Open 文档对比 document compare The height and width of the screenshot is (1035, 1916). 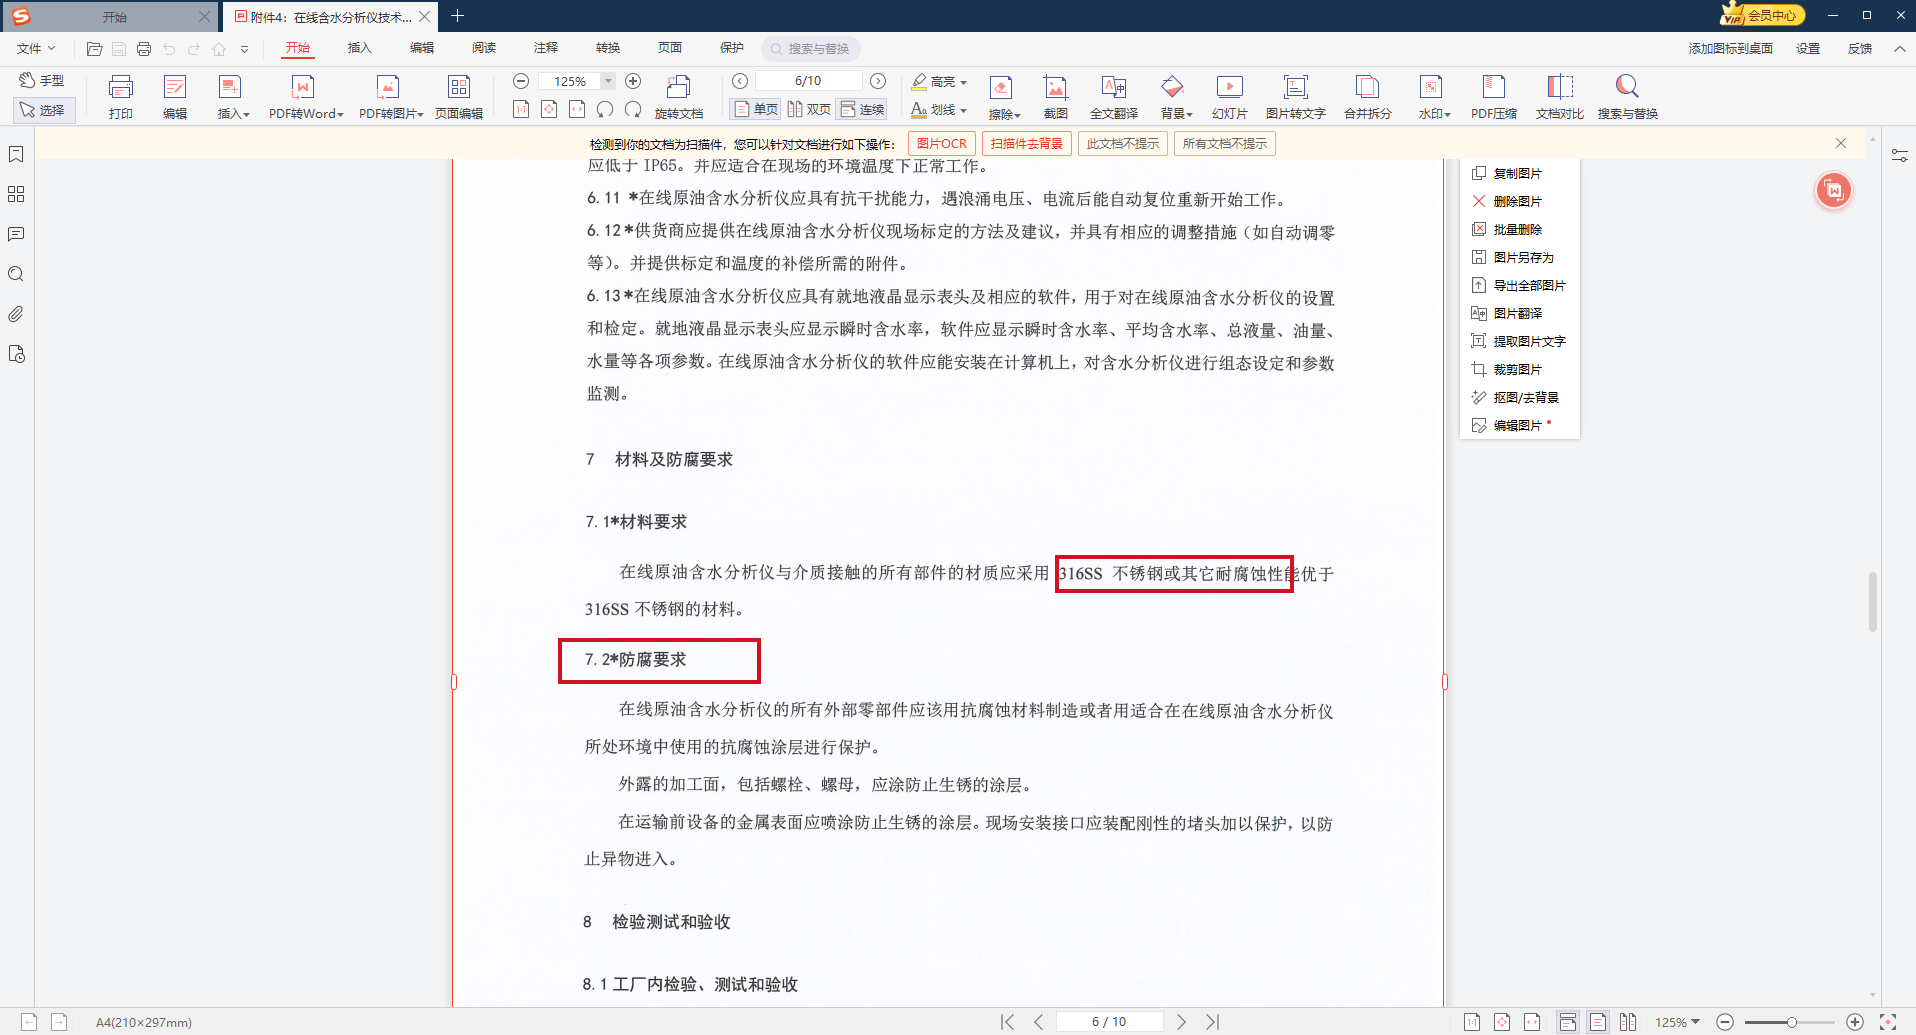point(1559,97)
